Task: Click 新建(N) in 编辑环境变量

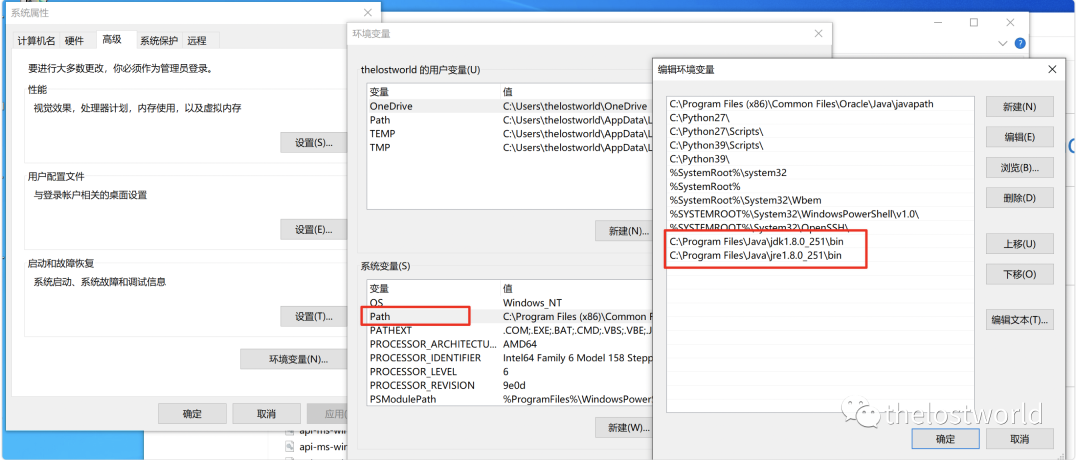Action: click(1019, 107)
